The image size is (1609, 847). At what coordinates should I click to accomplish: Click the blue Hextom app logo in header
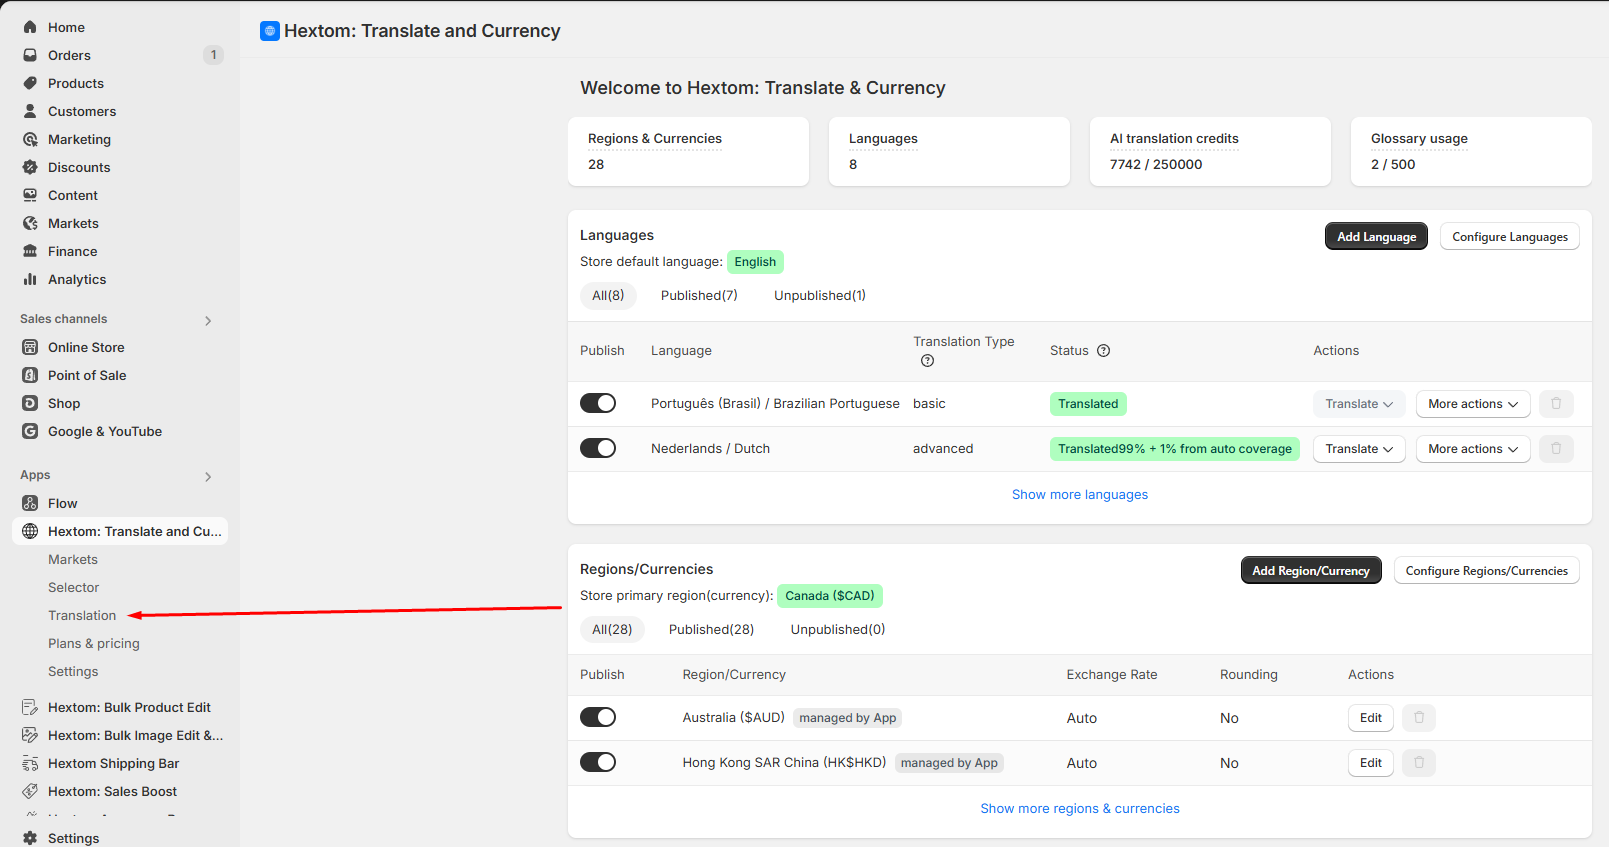coord(269,31)
